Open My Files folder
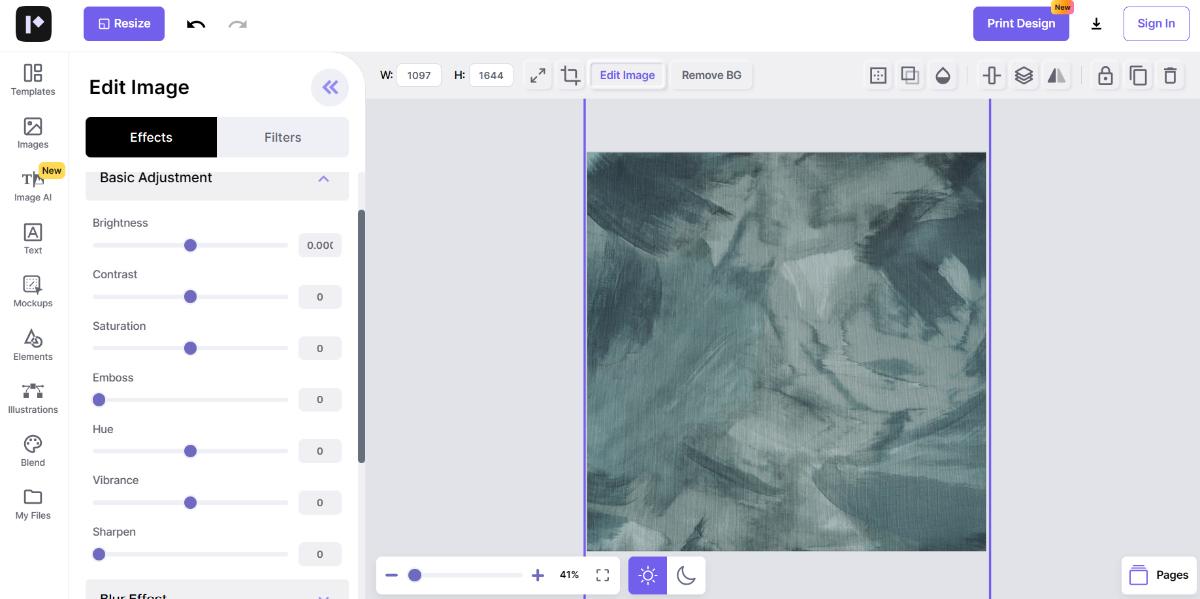Image resolution: width=1200 pixels, height=599 pixels. (33, 504)
